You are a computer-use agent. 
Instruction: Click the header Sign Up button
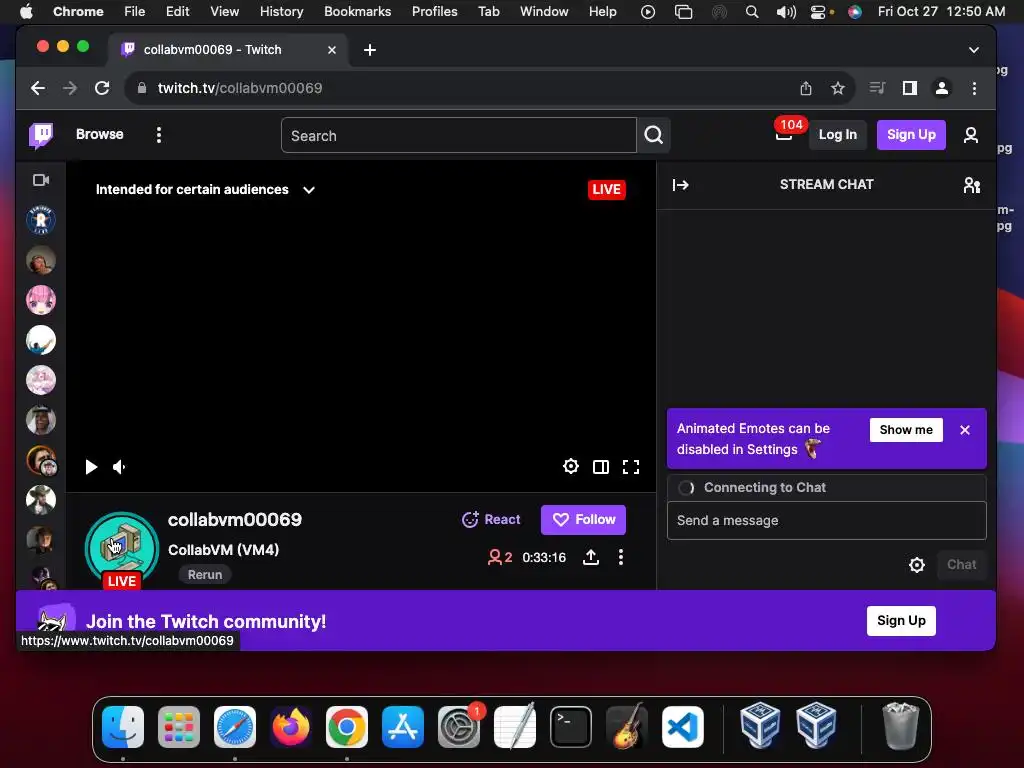(x=911, y=135)
